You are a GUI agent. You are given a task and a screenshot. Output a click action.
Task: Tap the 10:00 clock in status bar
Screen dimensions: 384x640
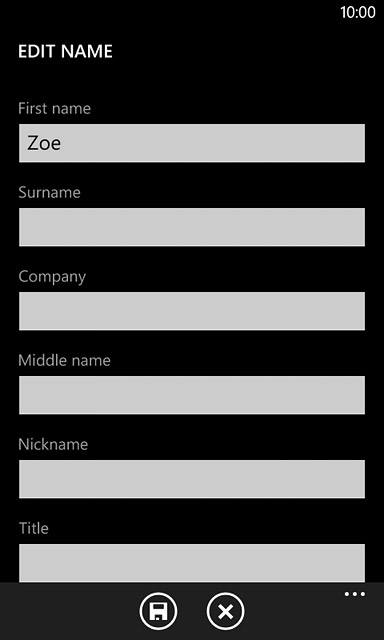[x=358, y=12]
